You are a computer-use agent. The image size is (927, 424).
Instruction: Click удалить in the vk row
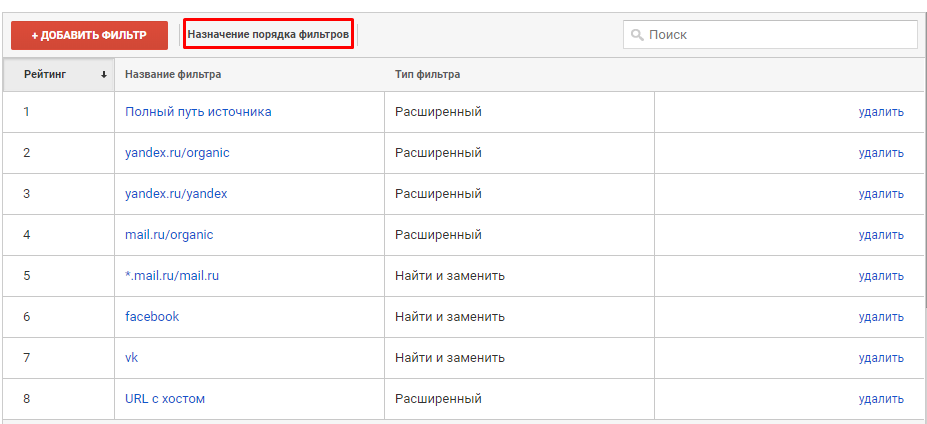point(881,358)
